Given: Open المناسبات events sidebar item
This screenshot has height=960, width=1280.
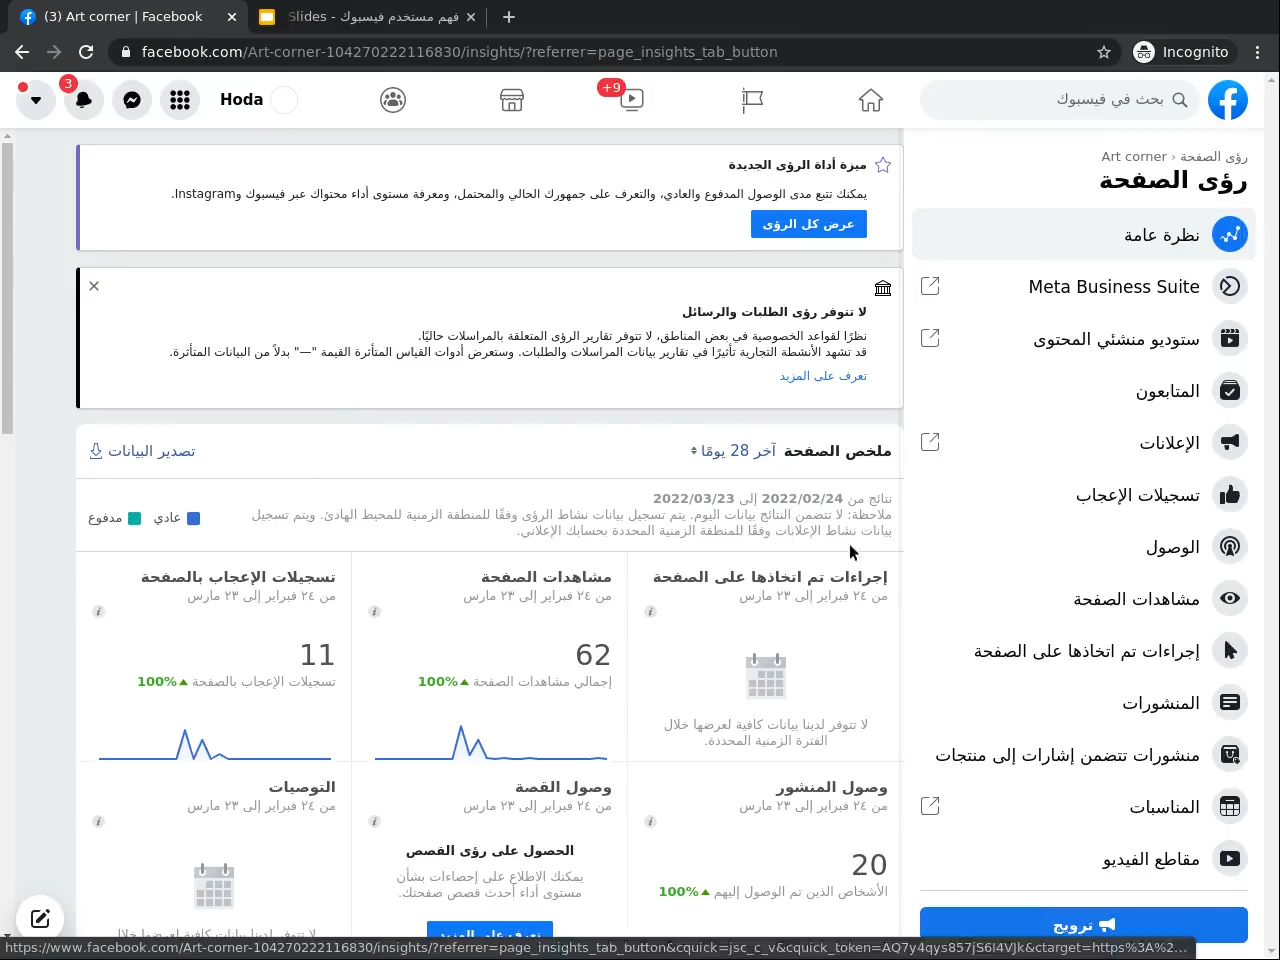Looking at the screenshot, I should click(1084, 807).
